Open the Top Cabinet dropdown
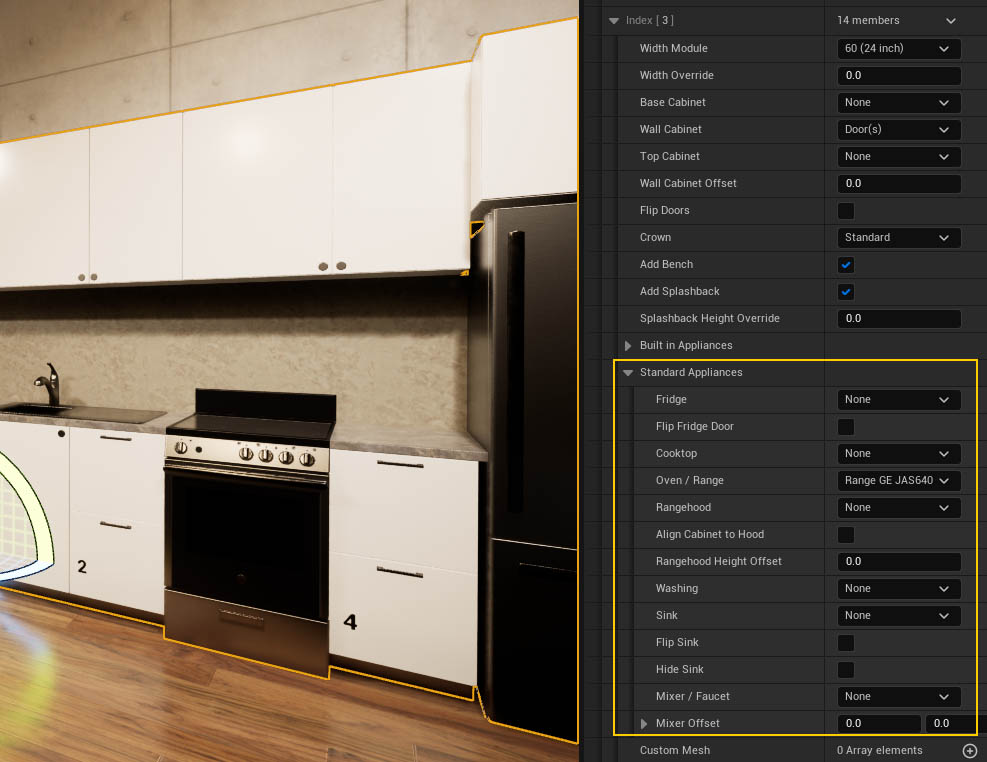The image size is (987, 762). (898, 157)
